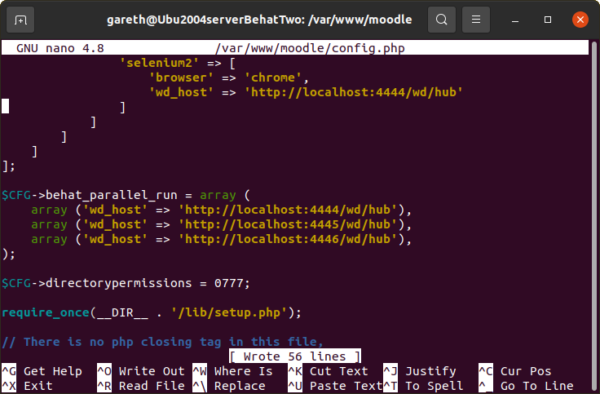Image resolution: width=600 pixels, height=394 pixels.
Task: Open the hamburger menu in title bar
Action: [476, 20]
